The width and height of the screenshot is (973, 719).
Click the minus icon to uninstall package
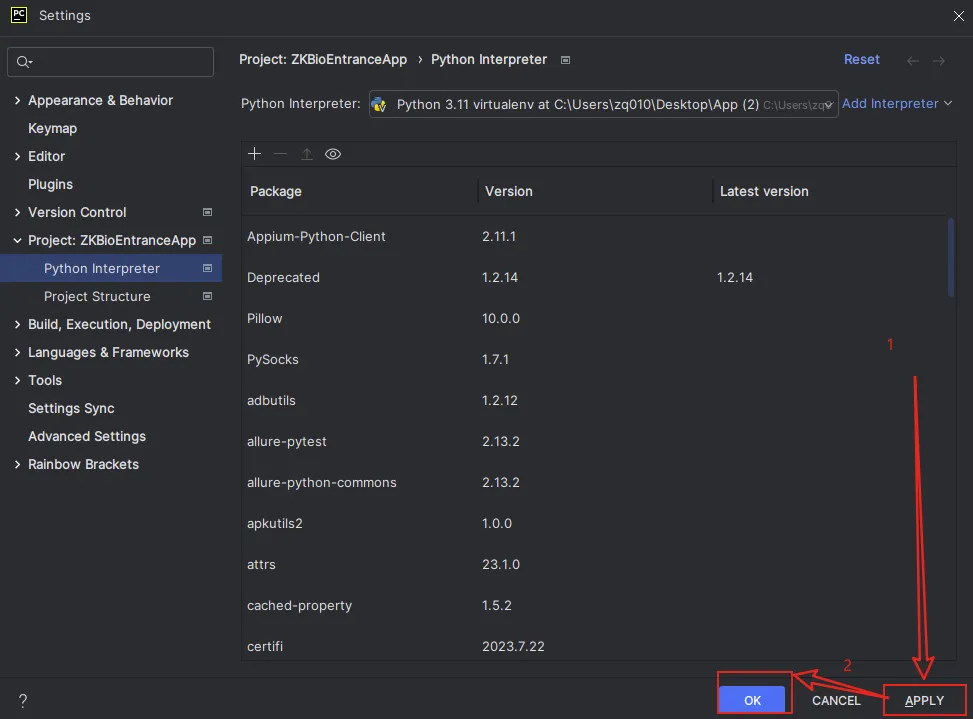[x=281, y=154]
